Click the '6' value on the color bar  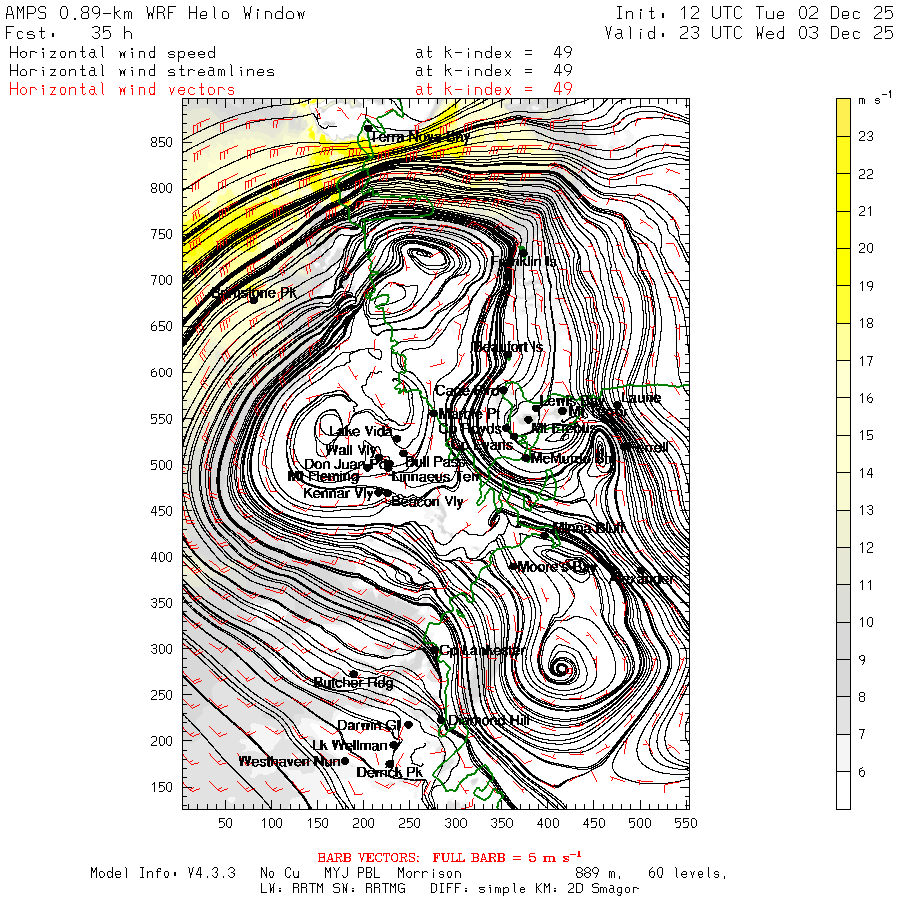point(862,772)
